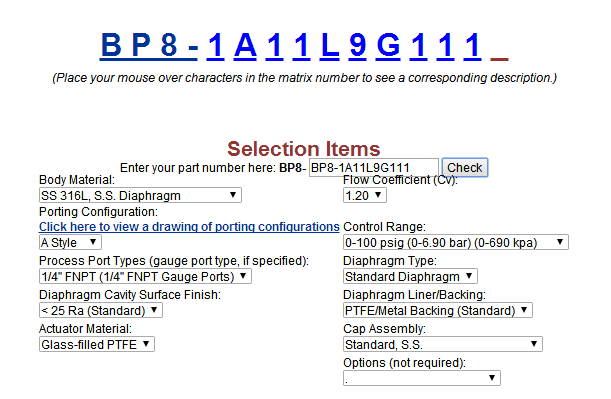Viewport: 611px width, 399px height.
Task: Click the BP8- prefix in matrix number
Action: 149,46
